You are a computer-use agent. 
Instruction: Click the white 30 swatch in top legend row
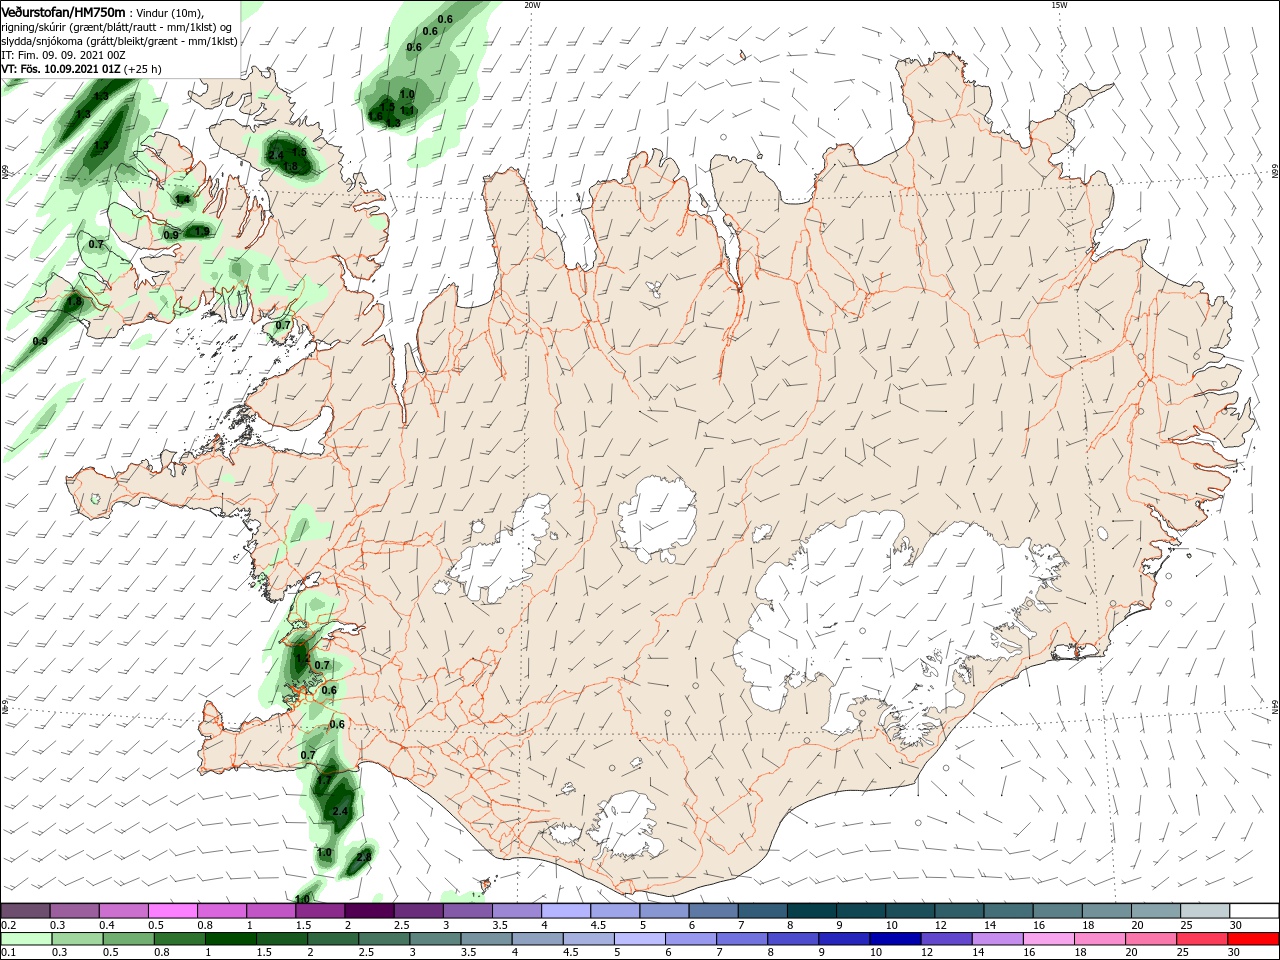click(x=1254, y=910)
